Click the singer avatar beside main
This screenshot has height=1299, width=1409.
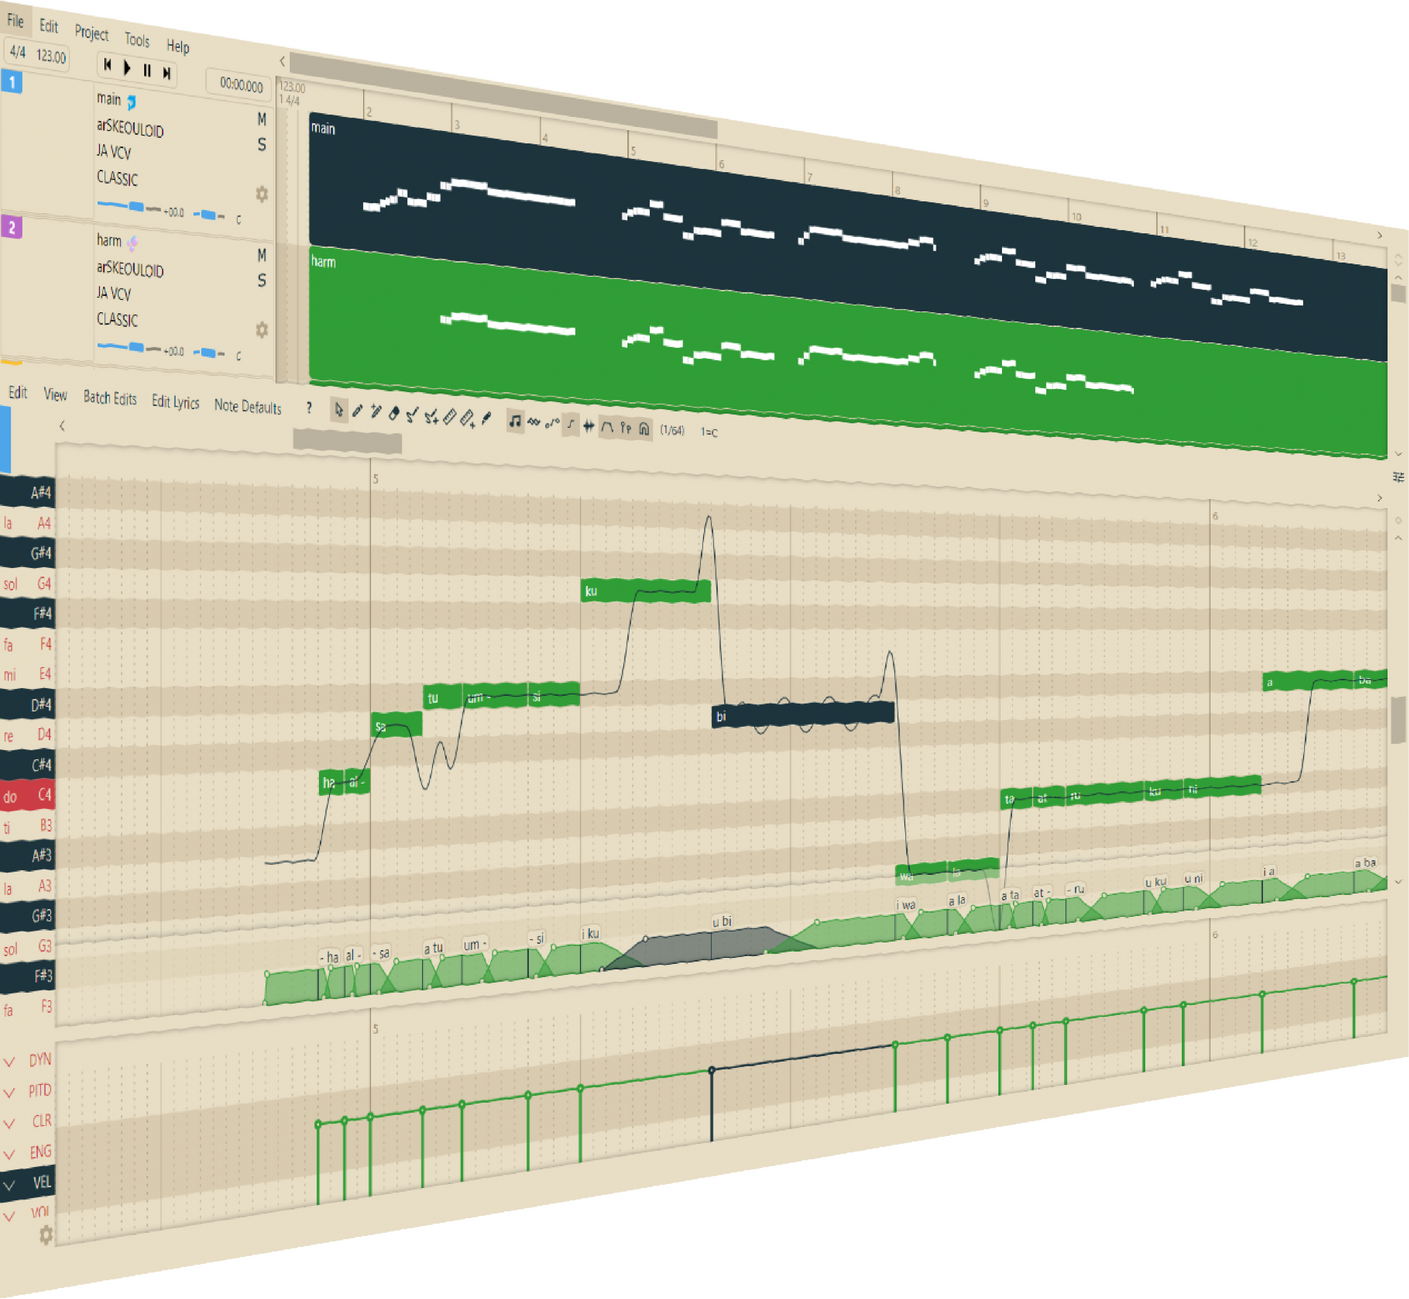click(131, 102)
